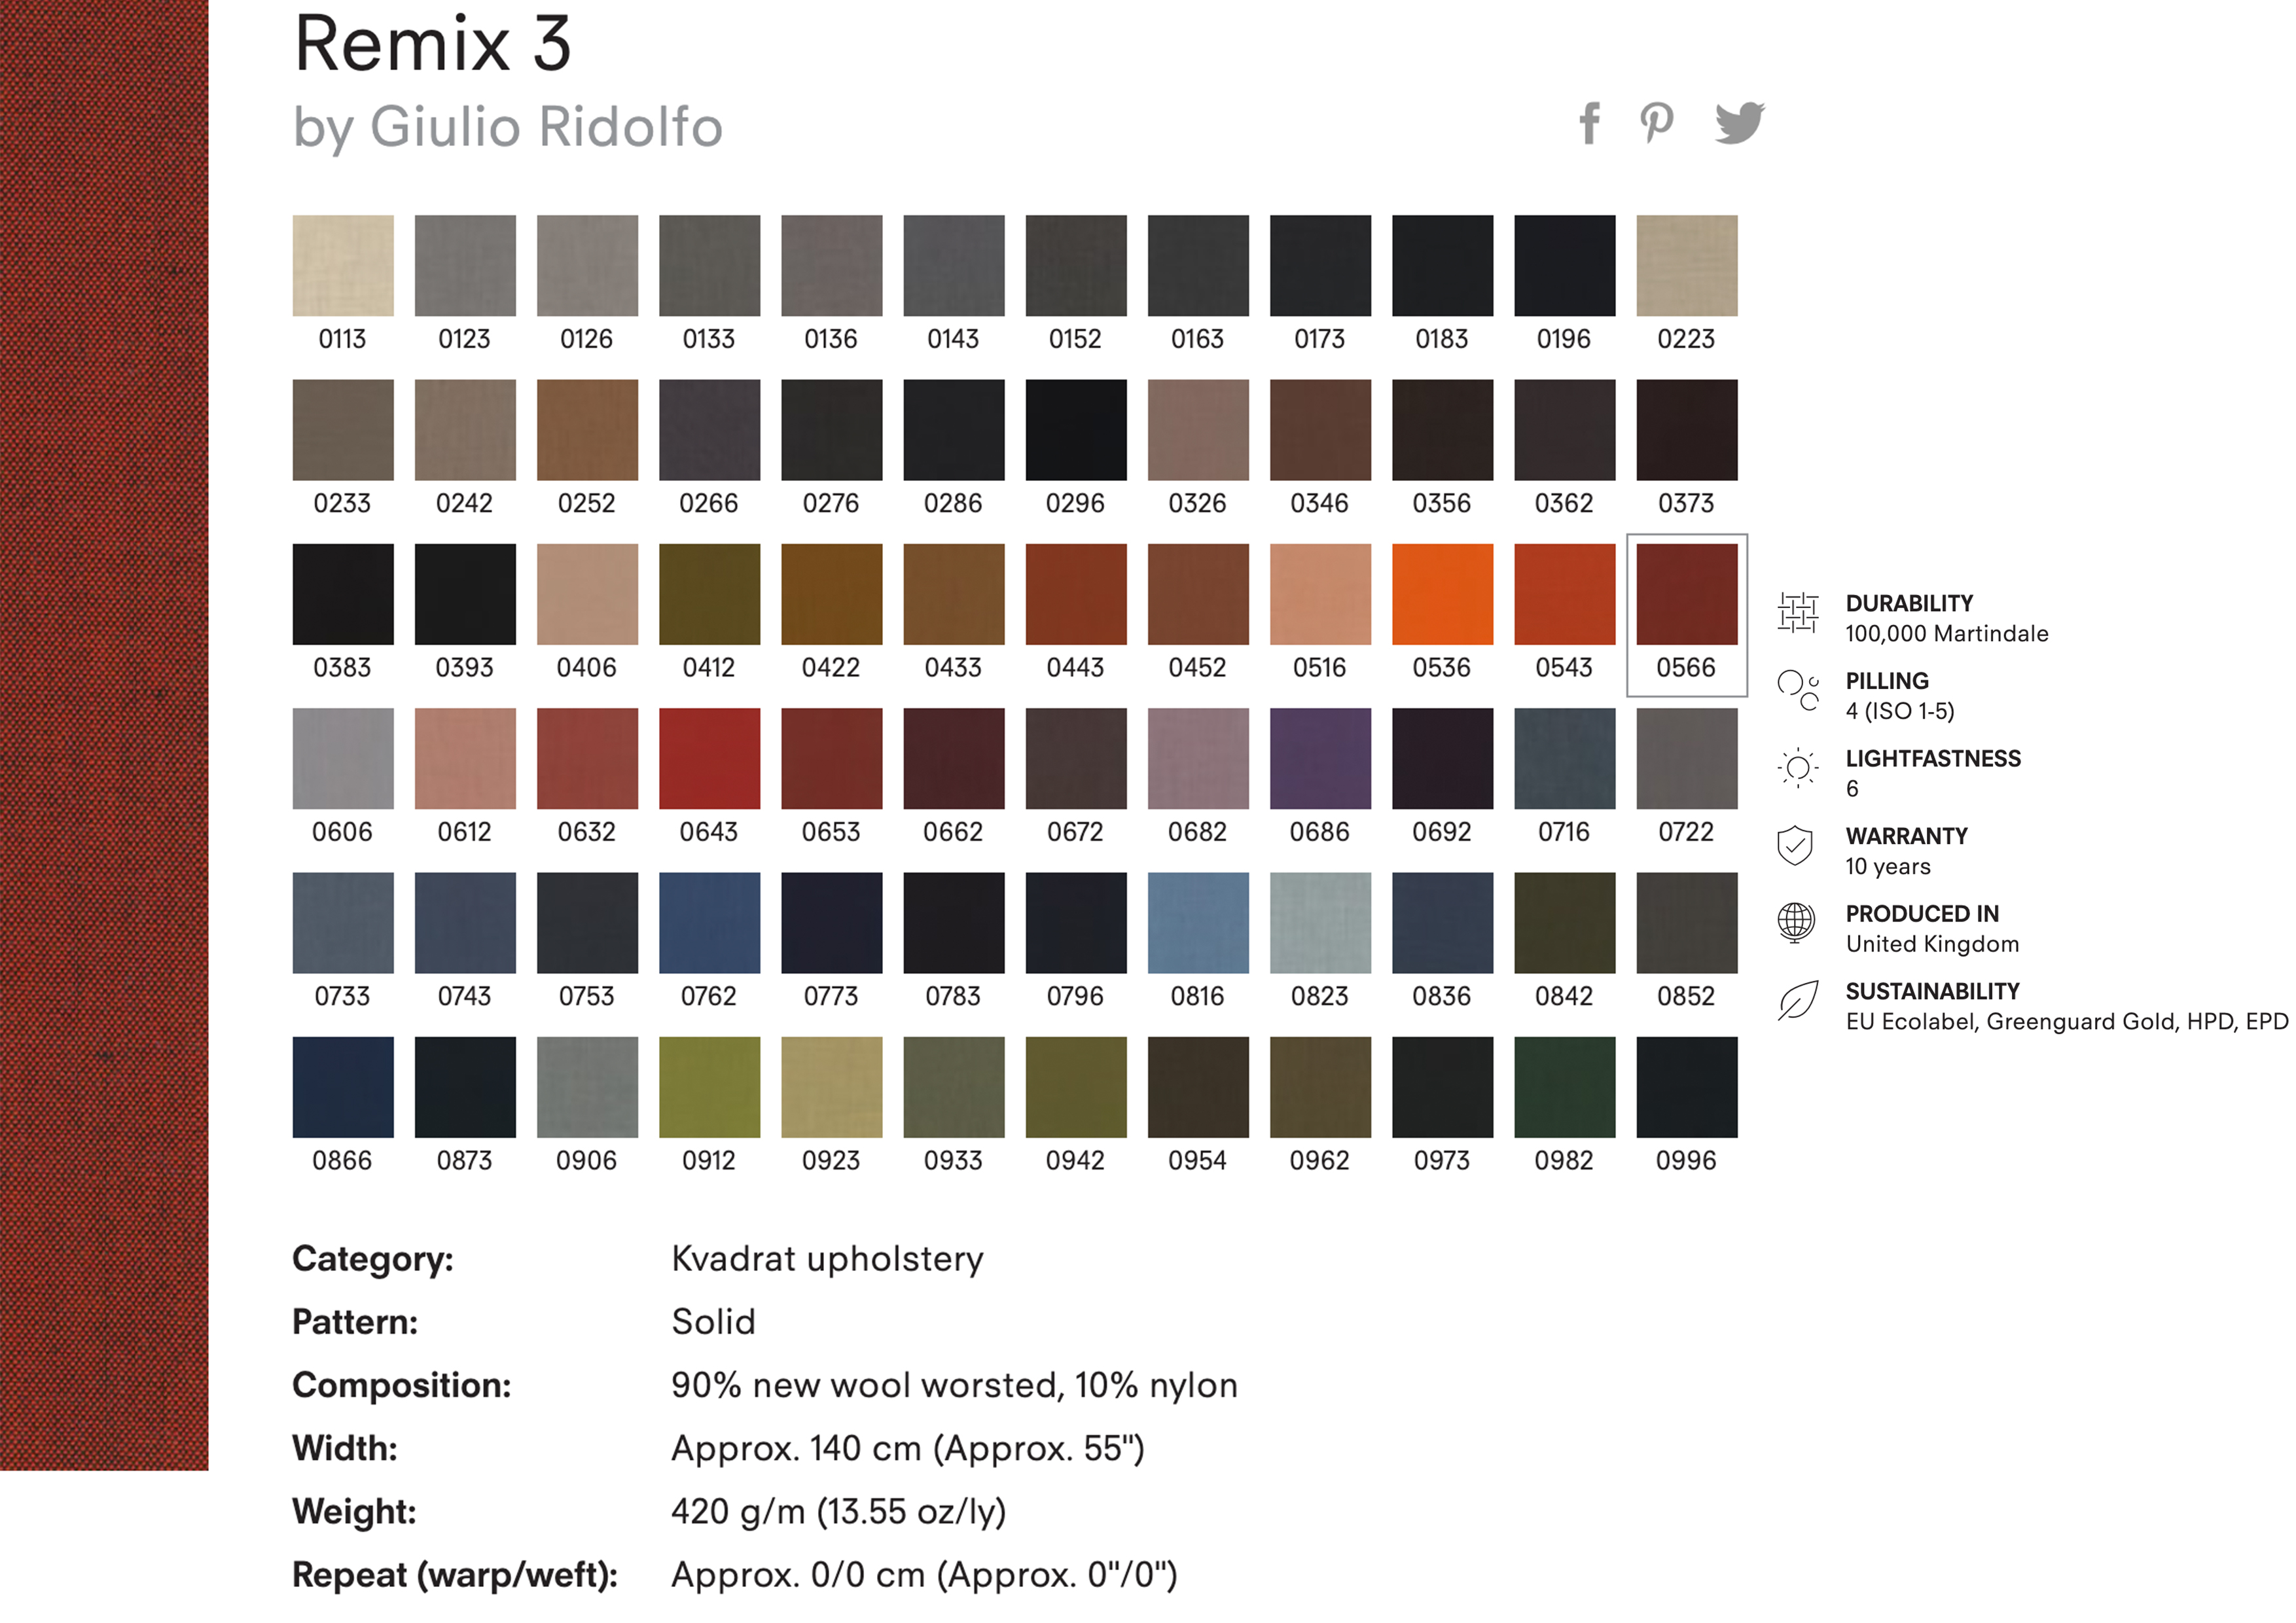2296x1623 pixels.
Task: Select the light blue swatch 0816
Action: click(x=1198, y=923)
